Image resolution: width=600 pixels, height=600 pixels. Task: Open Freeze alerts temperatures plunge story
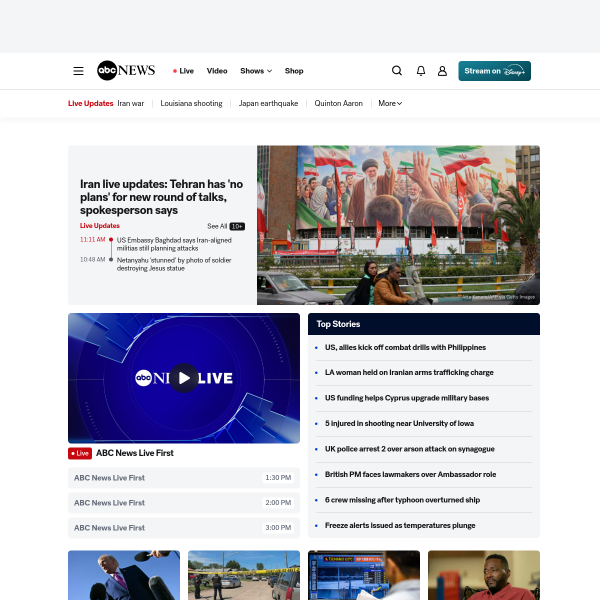click(x=400, y=525)
